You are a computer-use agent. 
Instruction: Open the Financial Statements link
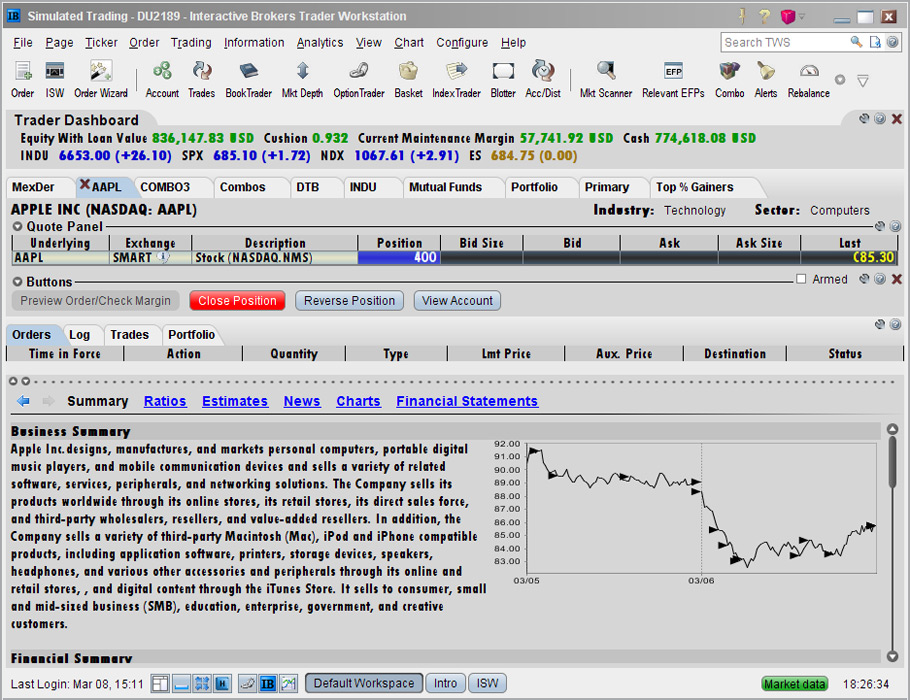pyautogui.click(x=467, y=401)
